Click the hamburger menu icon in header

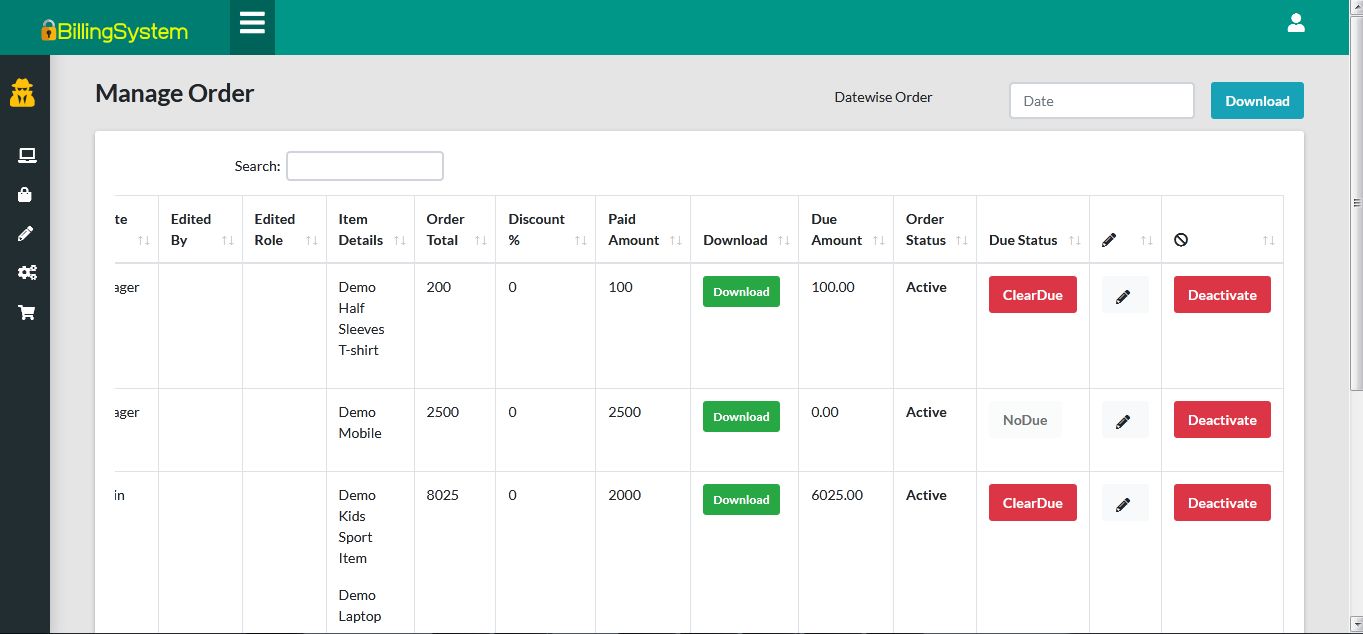click(252, 24)
